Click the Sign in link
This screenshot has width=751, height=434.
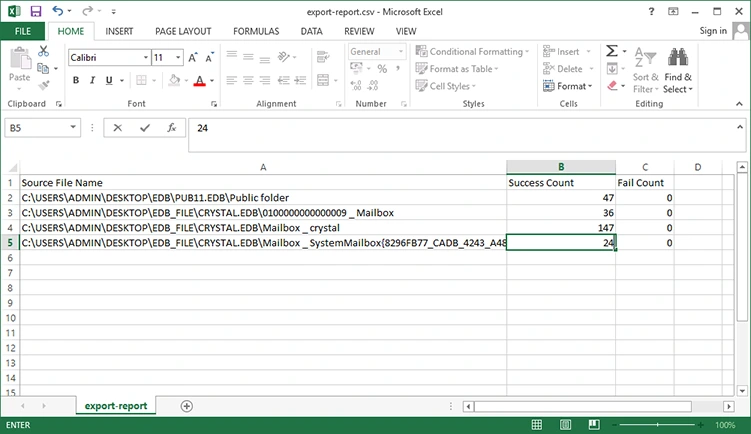point(713,31)
